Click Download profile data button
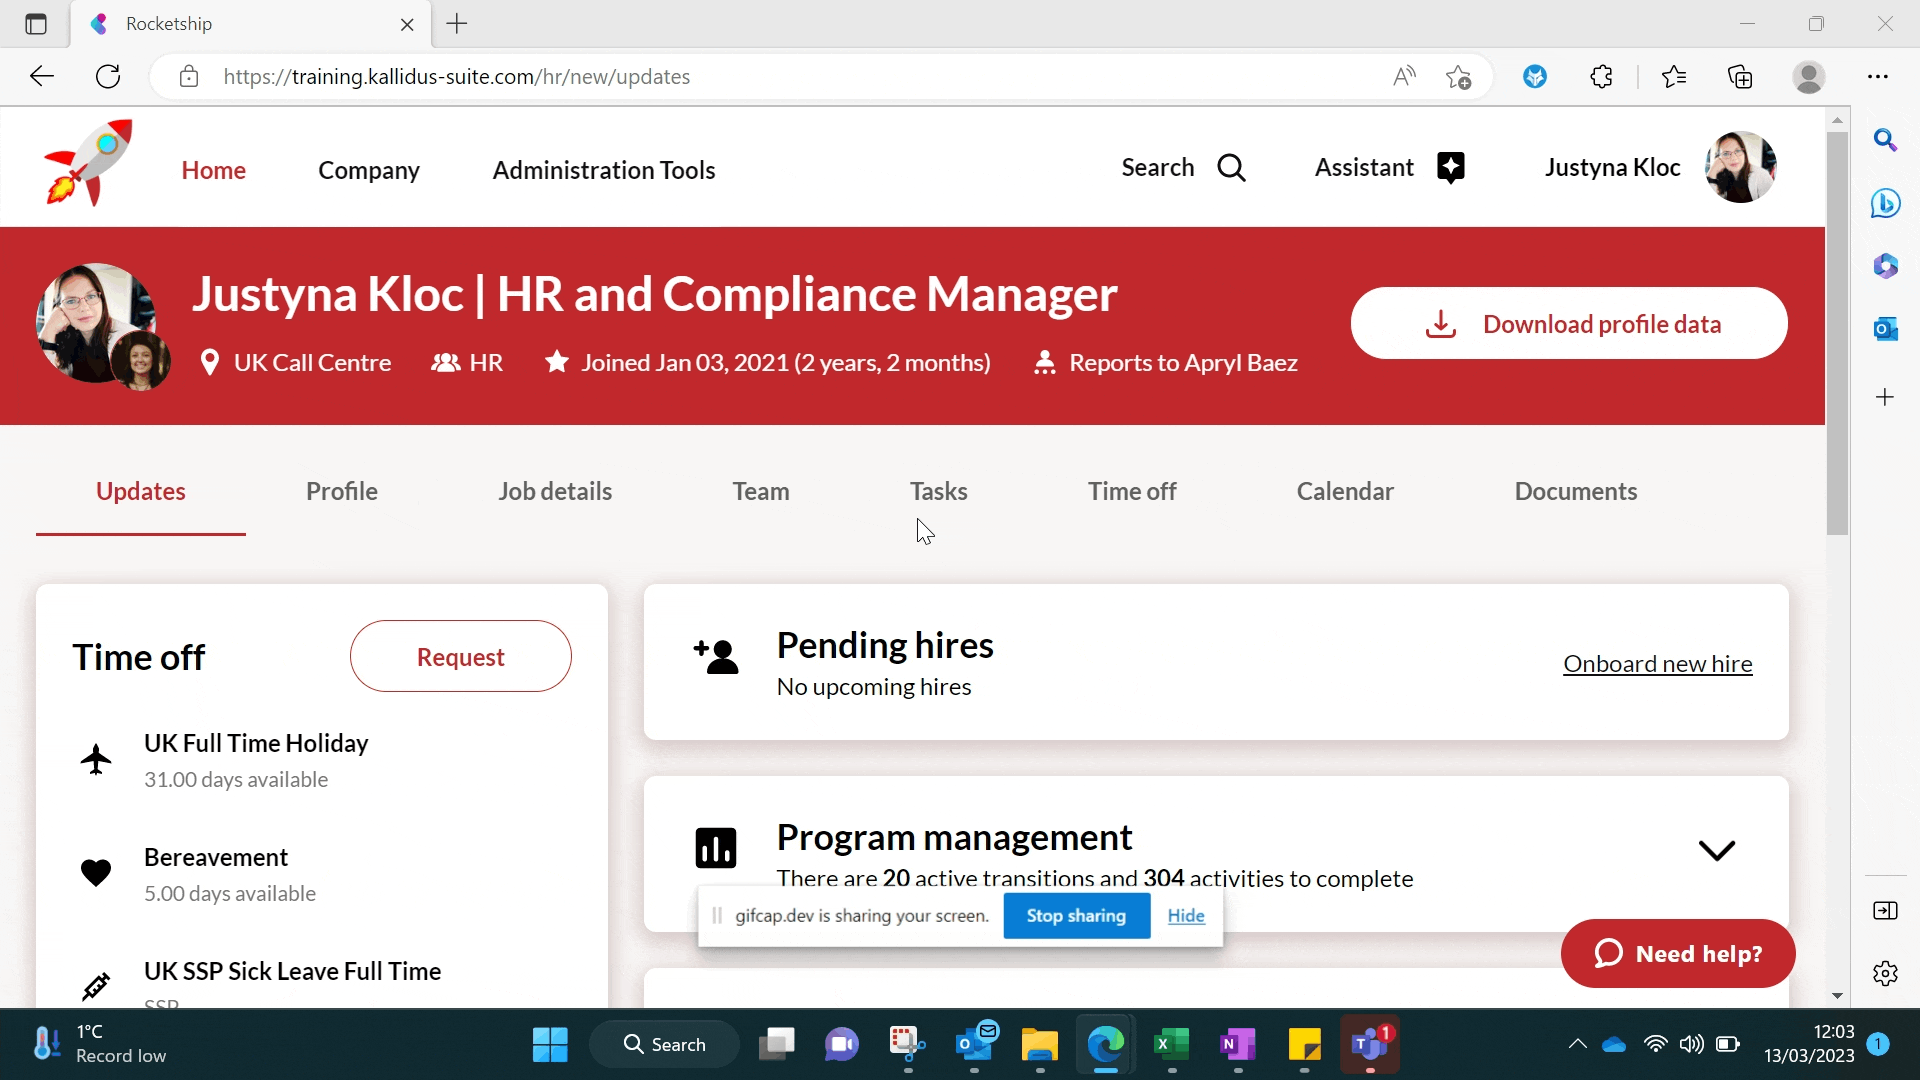1920x1080 pixels. point(1569,324)
